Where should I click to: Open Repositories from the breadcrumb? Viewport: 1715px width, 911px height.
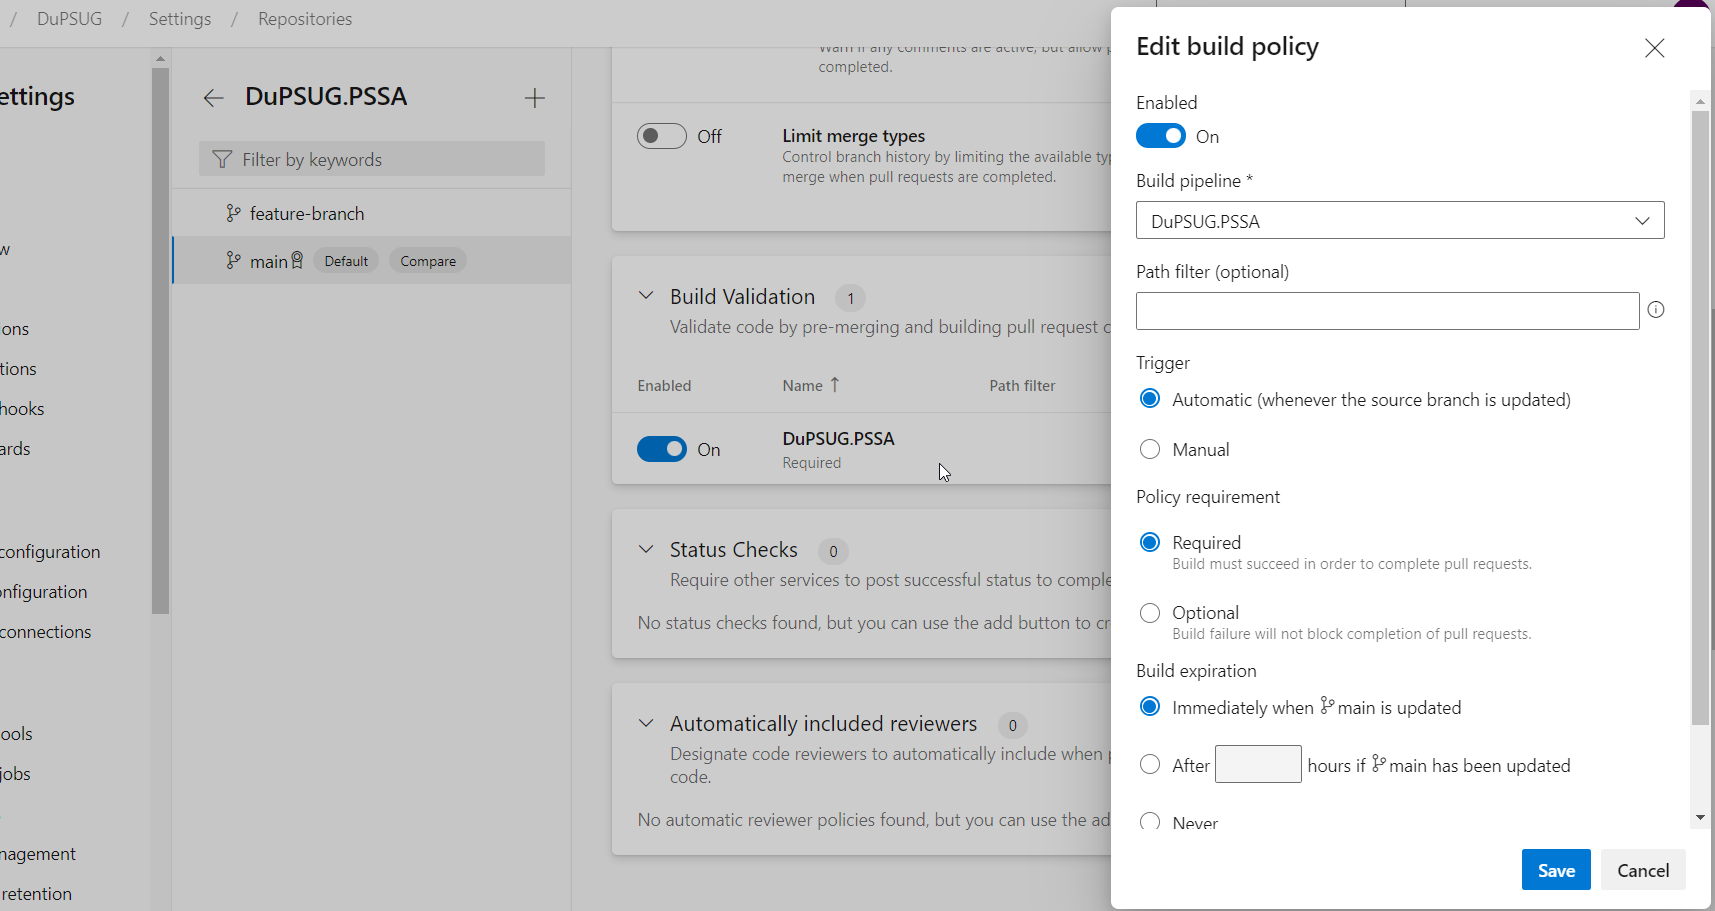tap(304, 18)
